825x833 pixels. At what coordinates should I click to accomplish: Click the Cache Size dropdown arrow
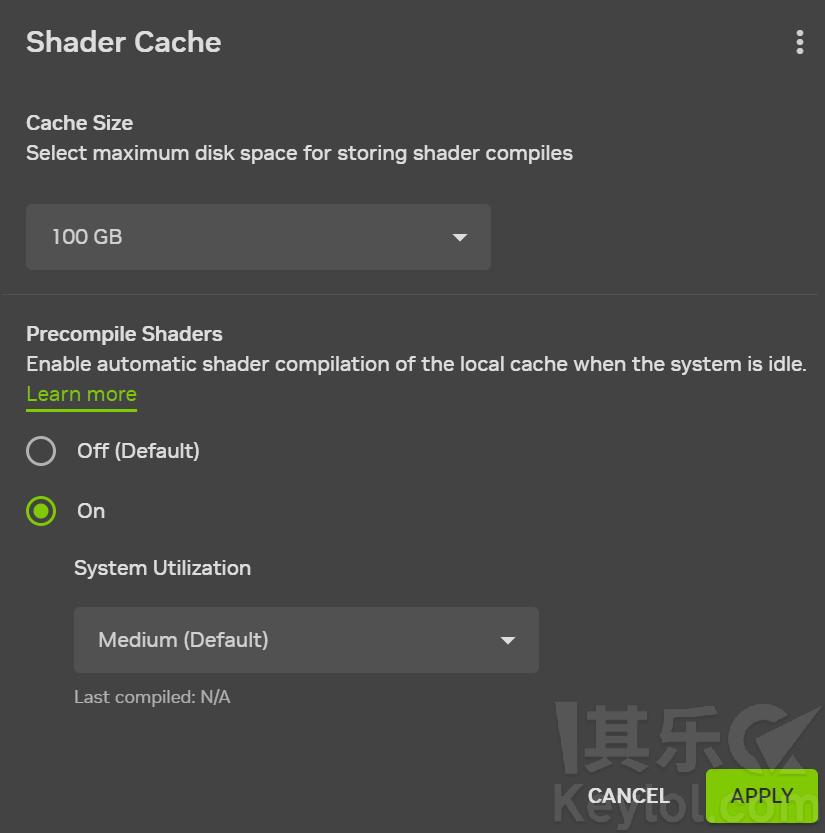[460, 238]
